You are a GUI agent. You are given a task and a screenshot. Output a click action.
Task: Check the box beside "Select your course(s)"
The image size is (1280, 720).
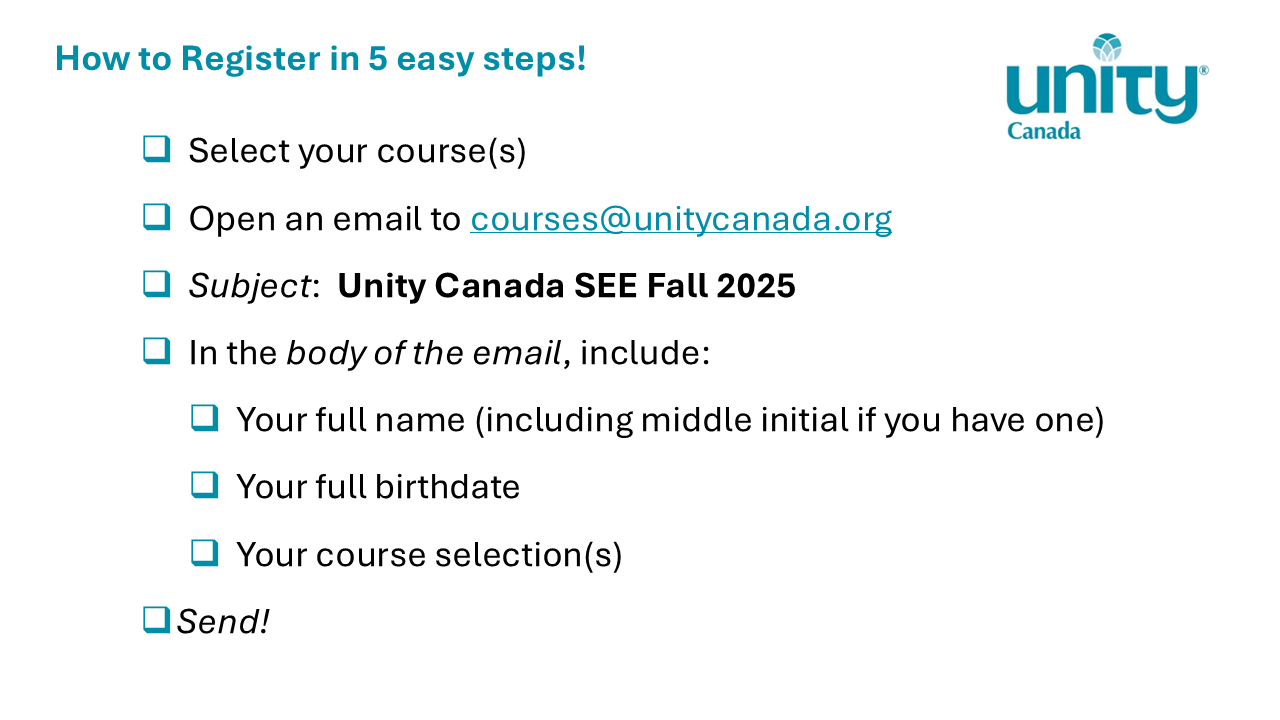pyautogui.click(x=156, y=149)
